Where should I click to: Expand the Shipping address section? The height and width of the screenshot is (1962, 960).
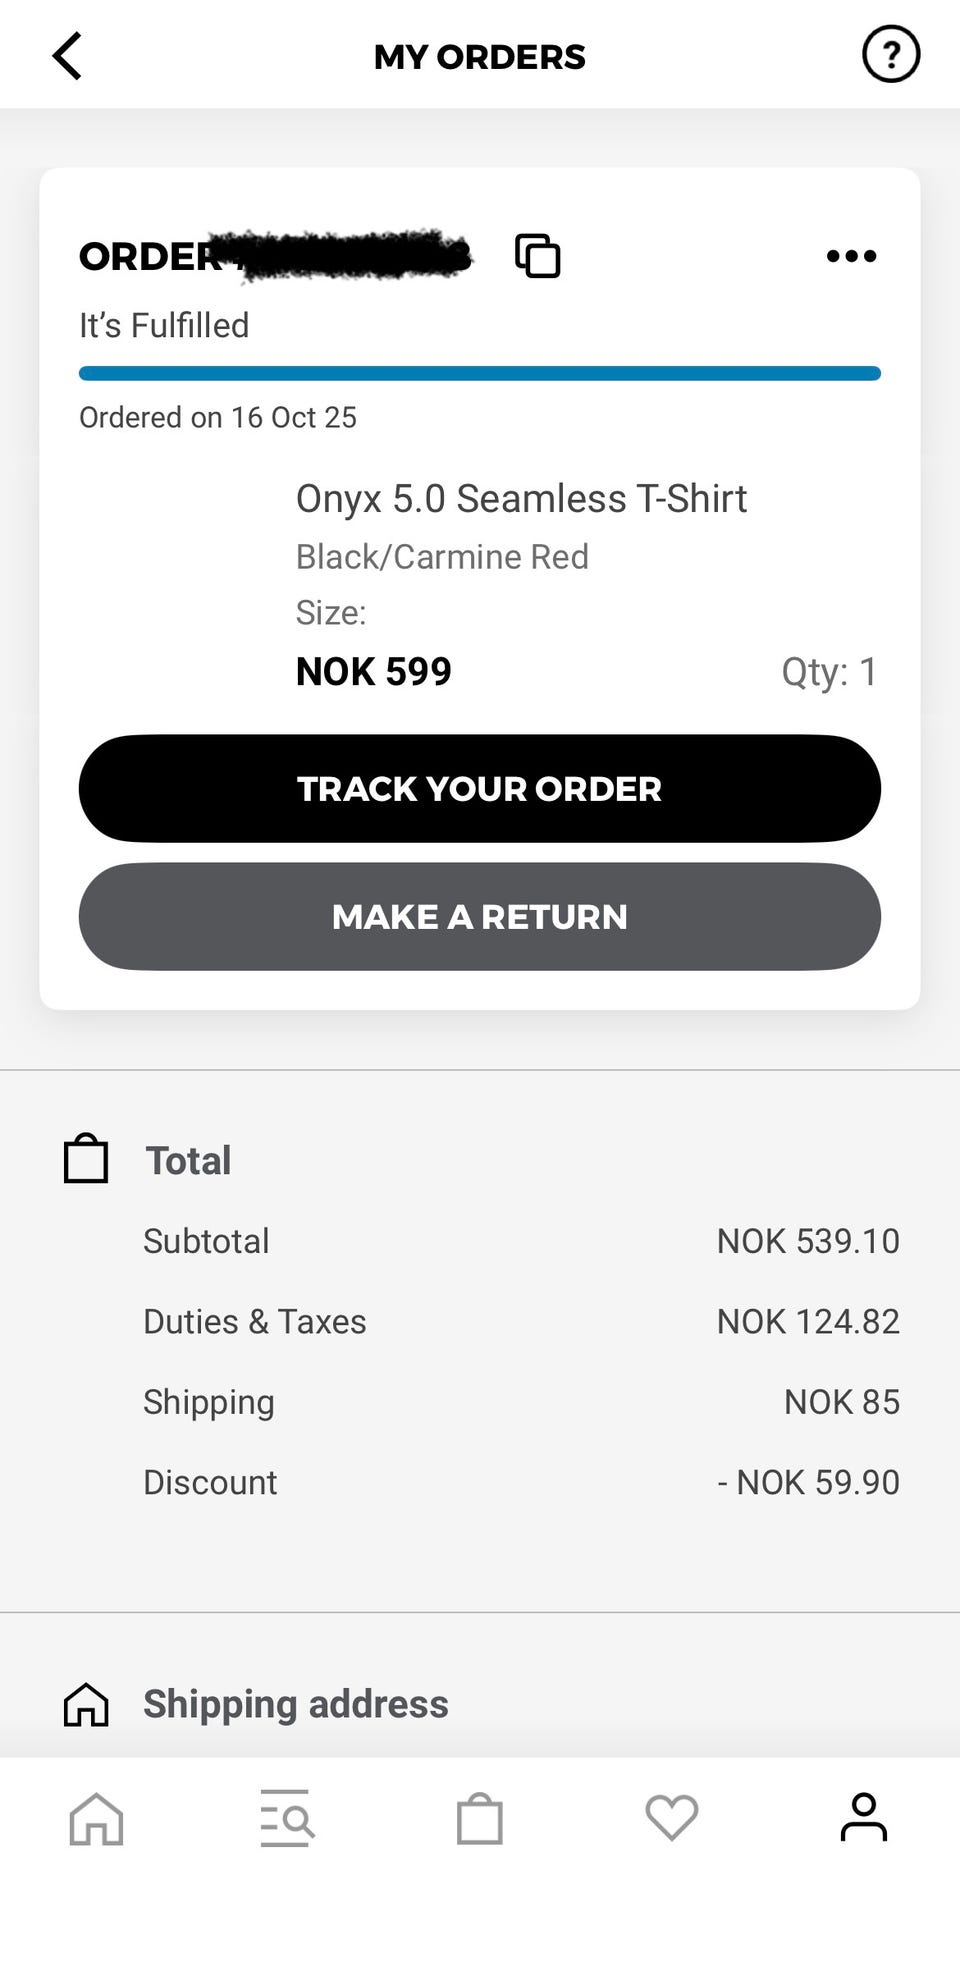(480, 1704)
